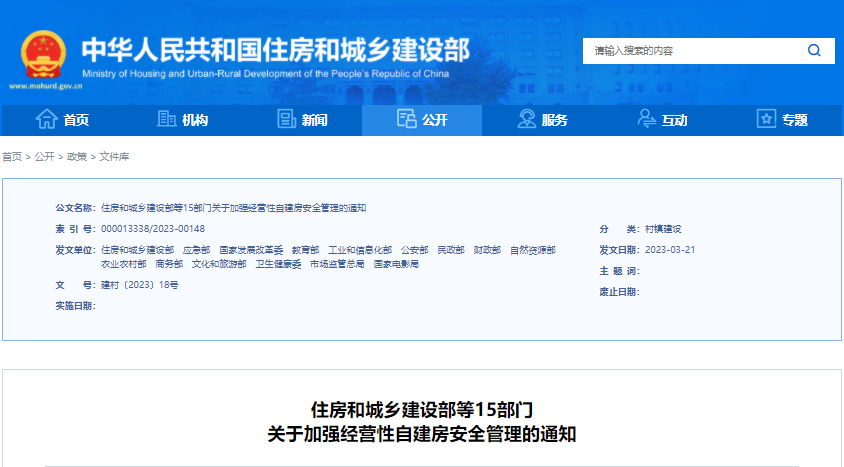Open the 公开 navigation tab
This screenshot has width=844, height=467.
pos(422,120)
